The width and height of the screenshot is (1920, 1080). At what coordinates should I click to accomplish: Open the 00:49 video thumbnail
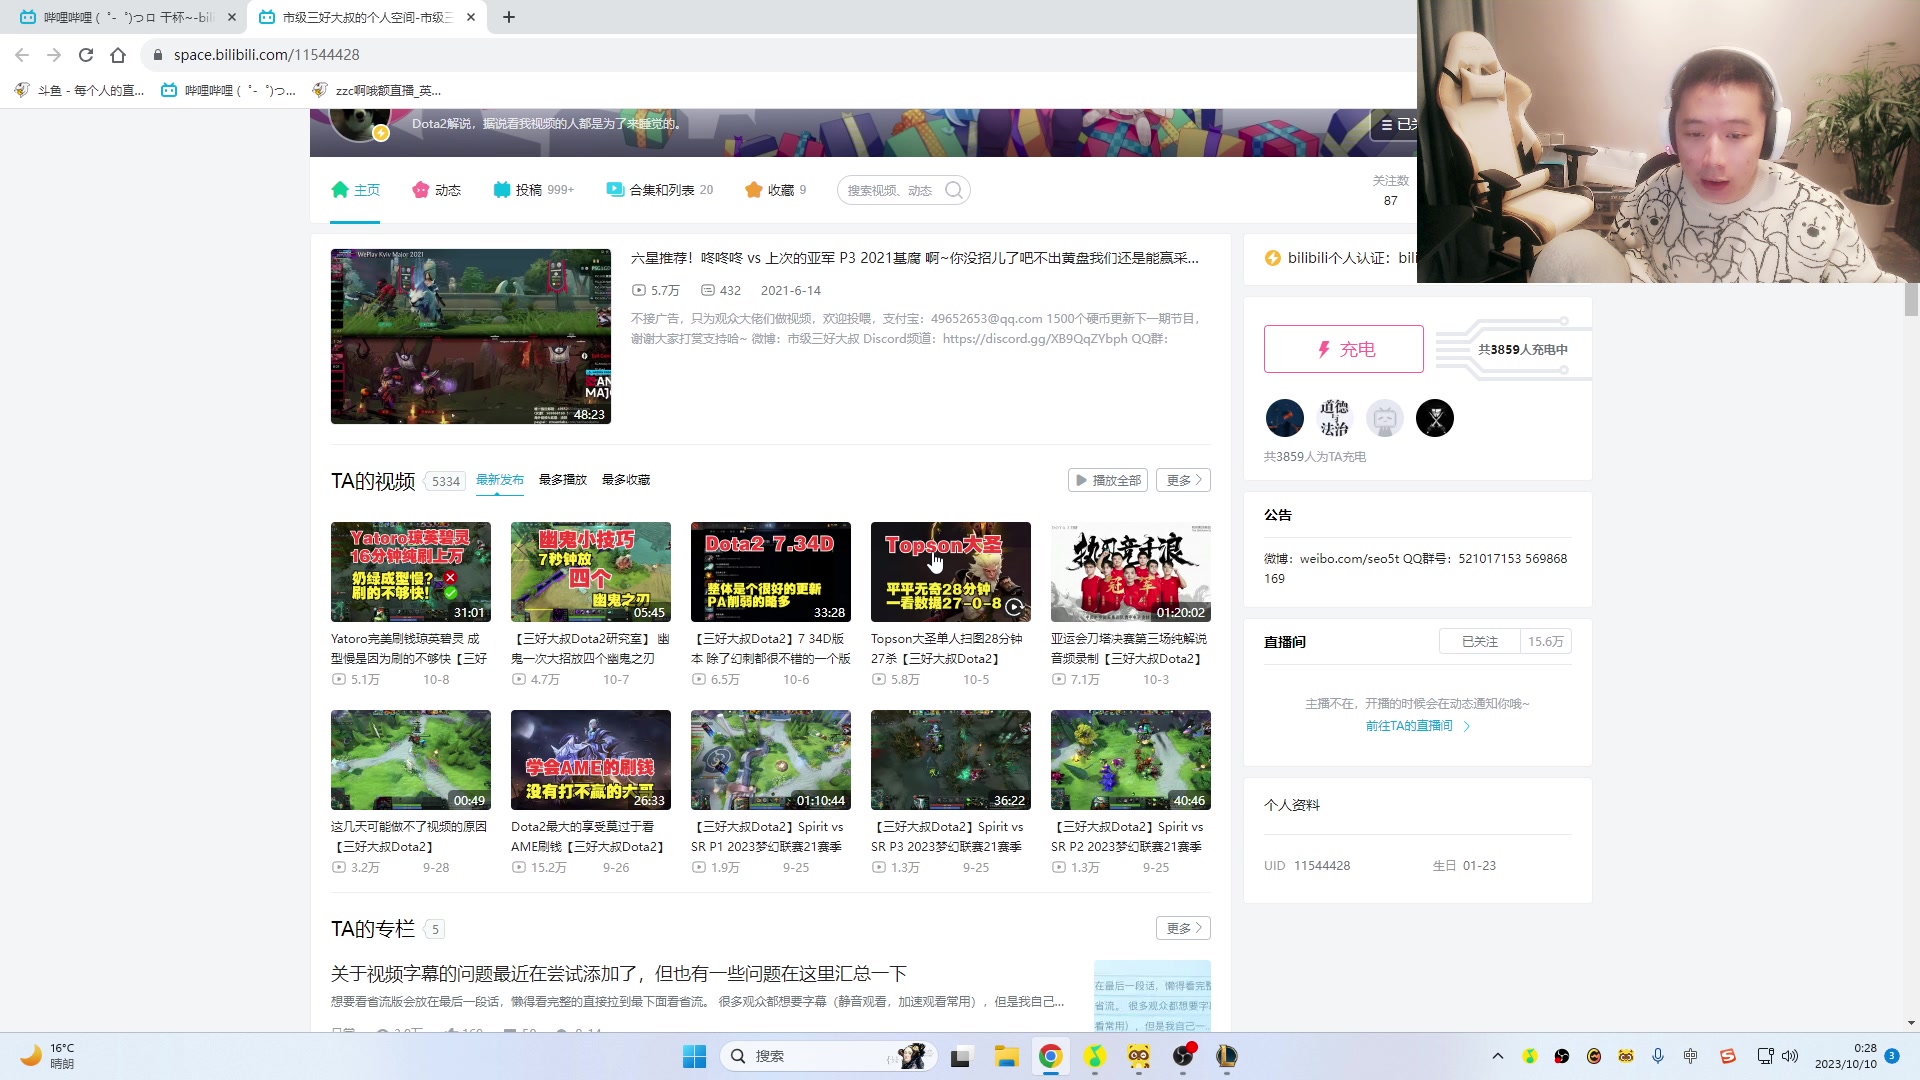tap(411, 760)
